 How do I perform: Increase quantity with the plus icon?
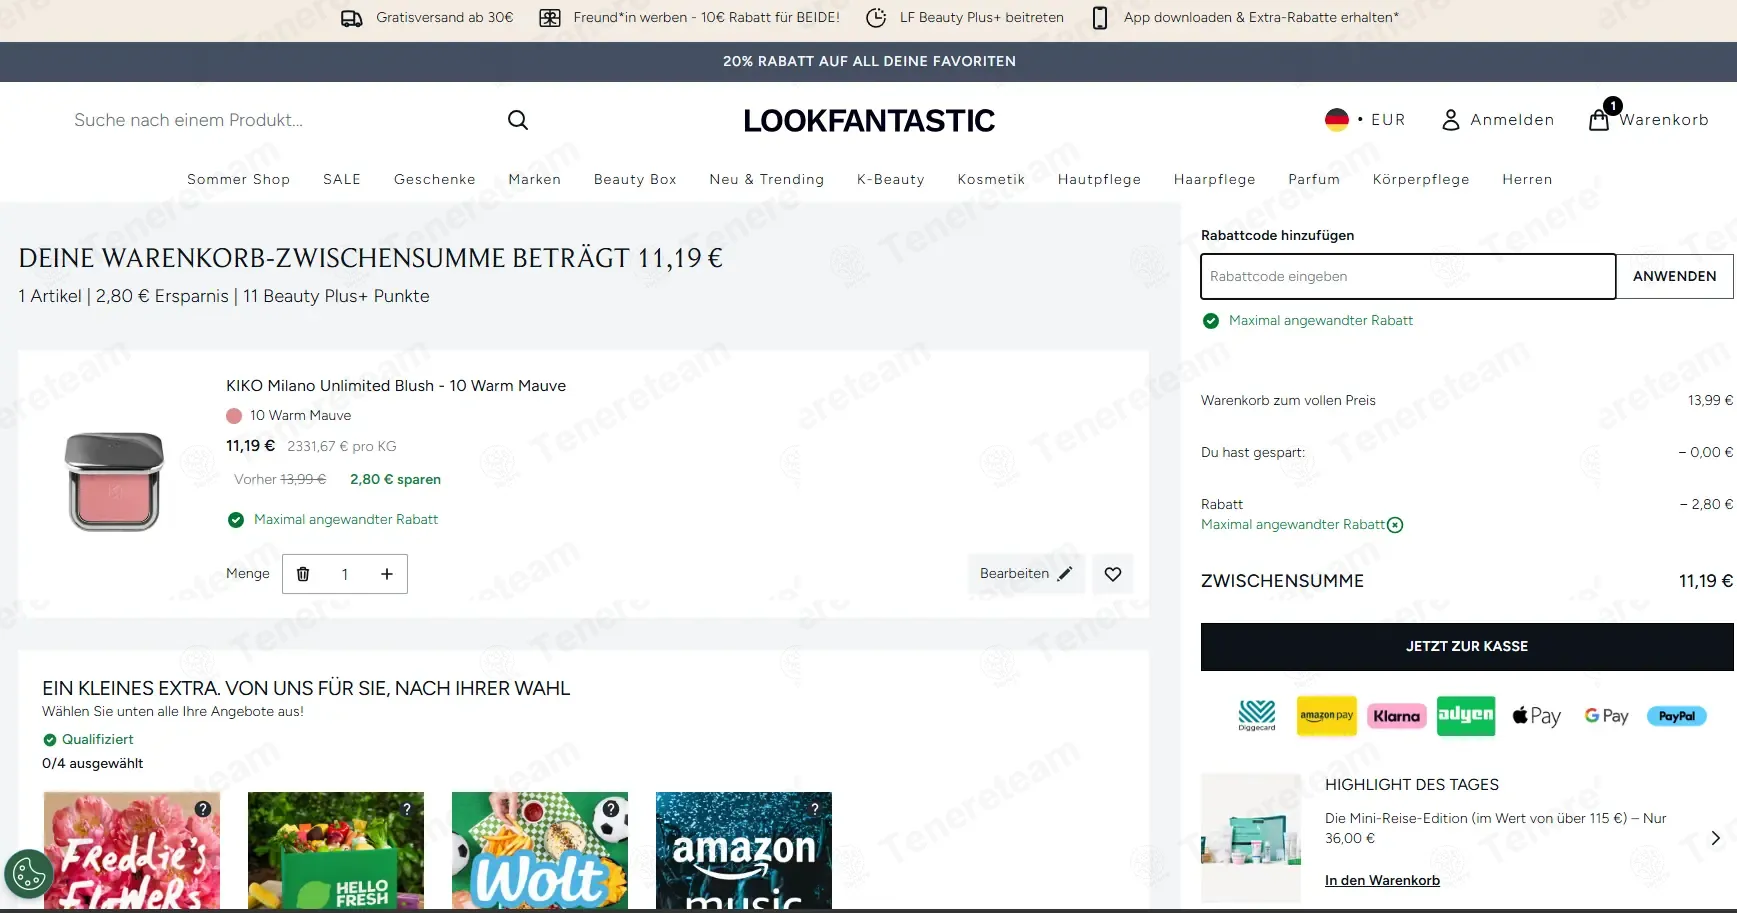(x=387, y=574)
